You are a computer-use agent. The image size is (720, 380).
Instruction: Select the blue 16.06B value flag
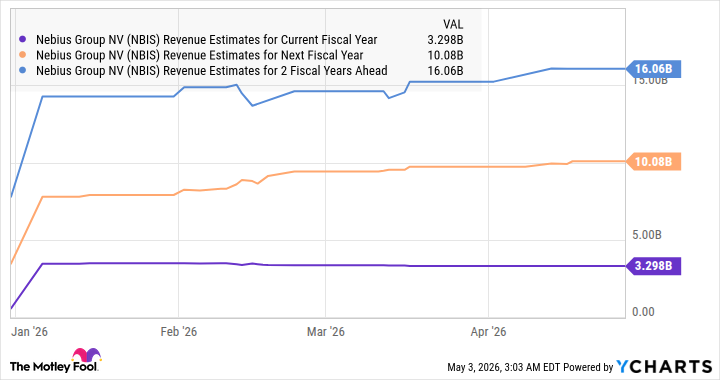(x=653, y=69)
